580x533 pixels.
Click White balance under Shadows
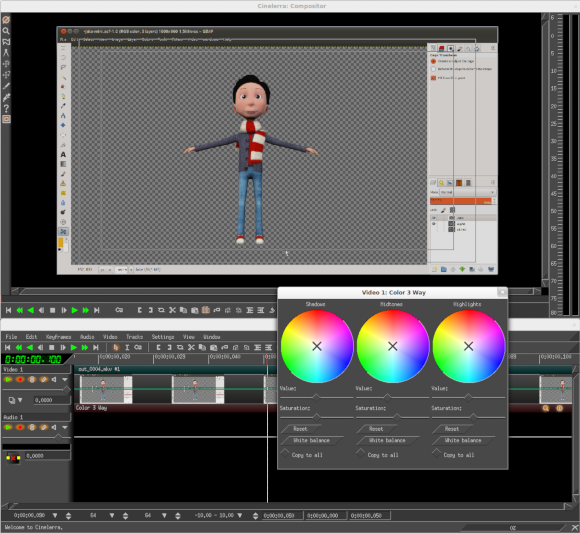[x=311, y=440]
